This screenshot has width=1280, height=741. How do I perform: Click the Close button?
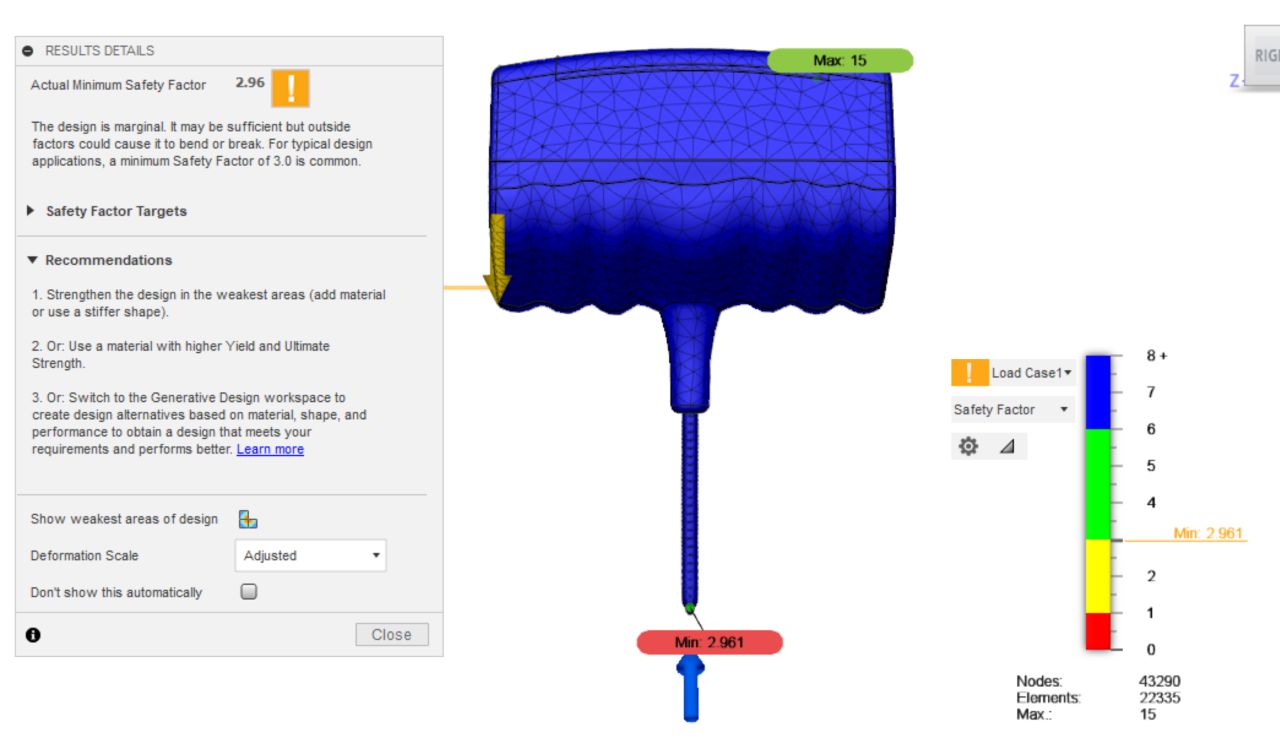(391, 634)
